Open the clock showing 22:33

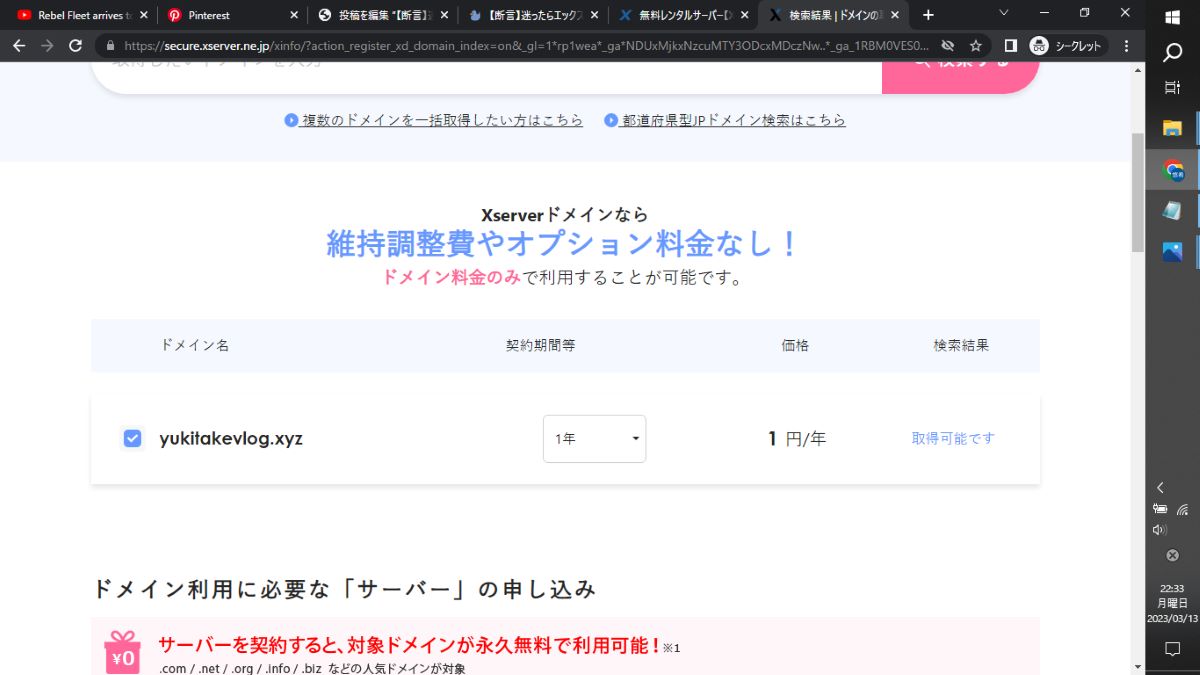(1173, 603)
